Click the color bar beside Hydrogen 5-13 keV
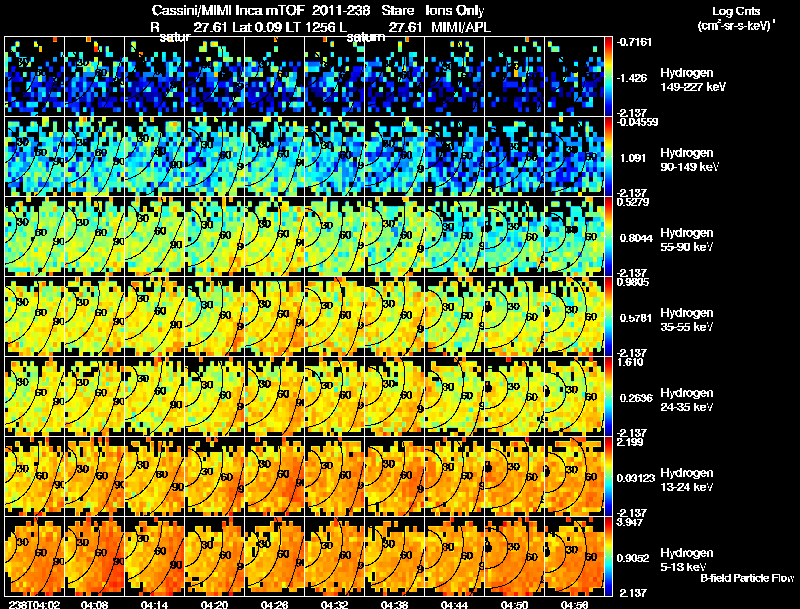Viewport: 800px width, 609px height. (x=608, y=557)
